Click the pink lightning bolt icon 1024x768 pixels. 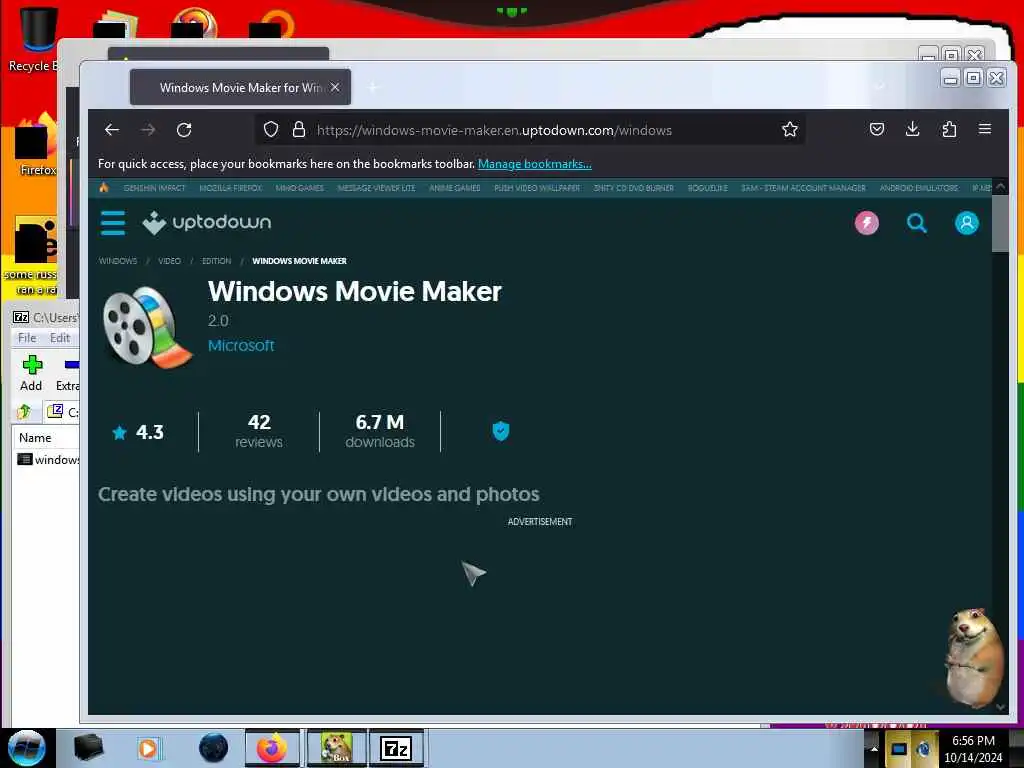(867, 223)
